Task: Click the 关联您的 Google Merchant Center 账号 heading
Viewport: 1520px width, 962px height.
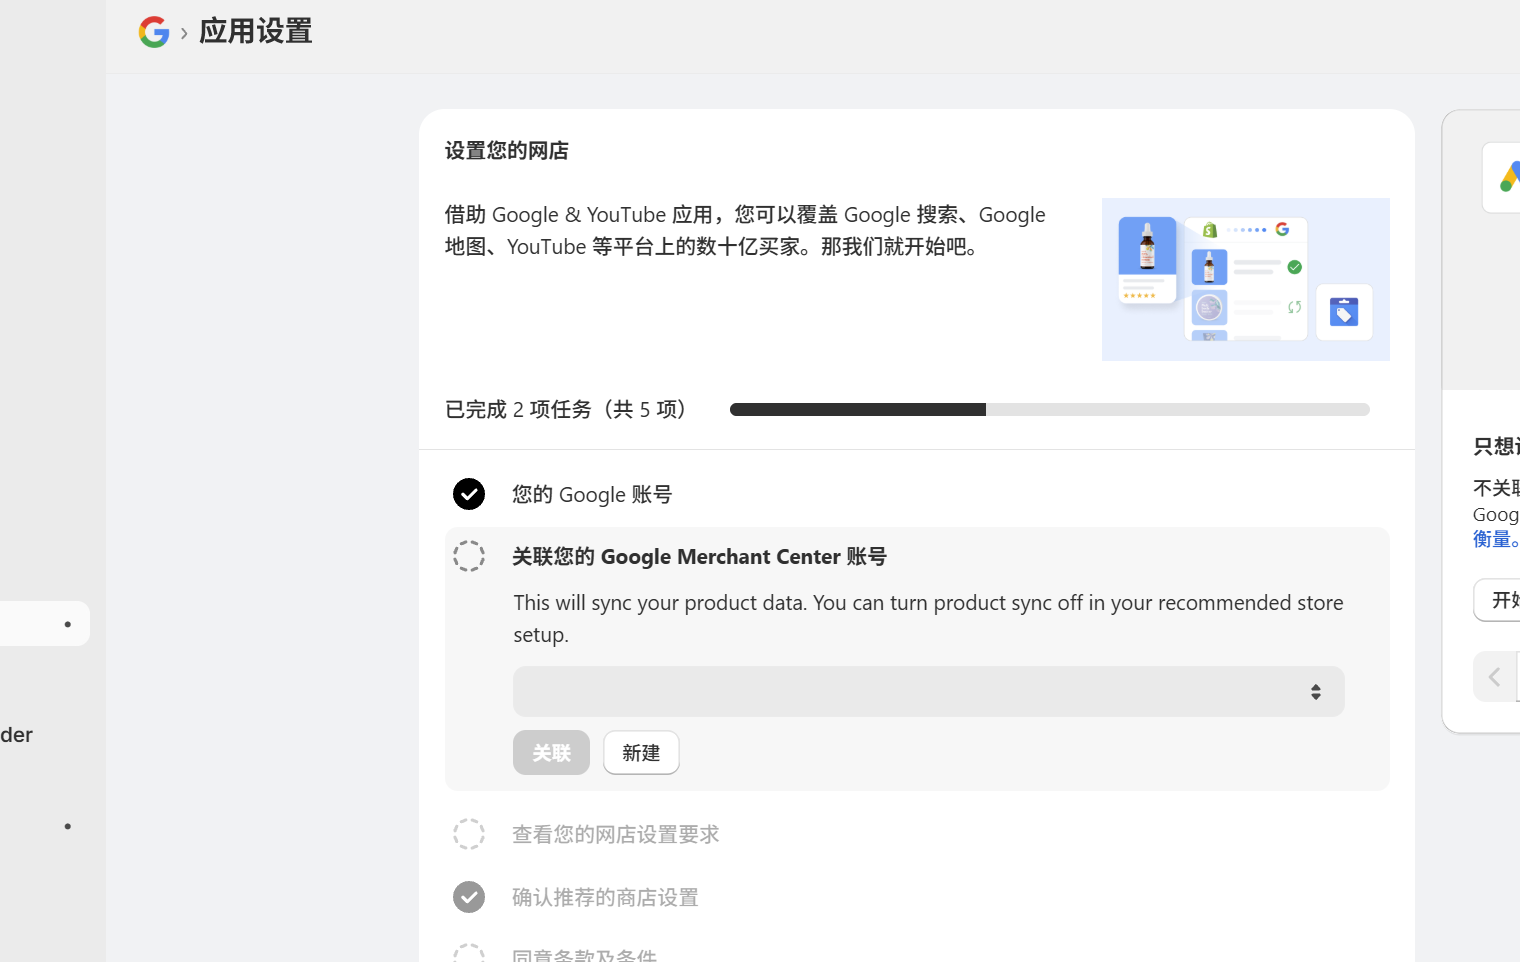Action: click(x=699, y=556)
